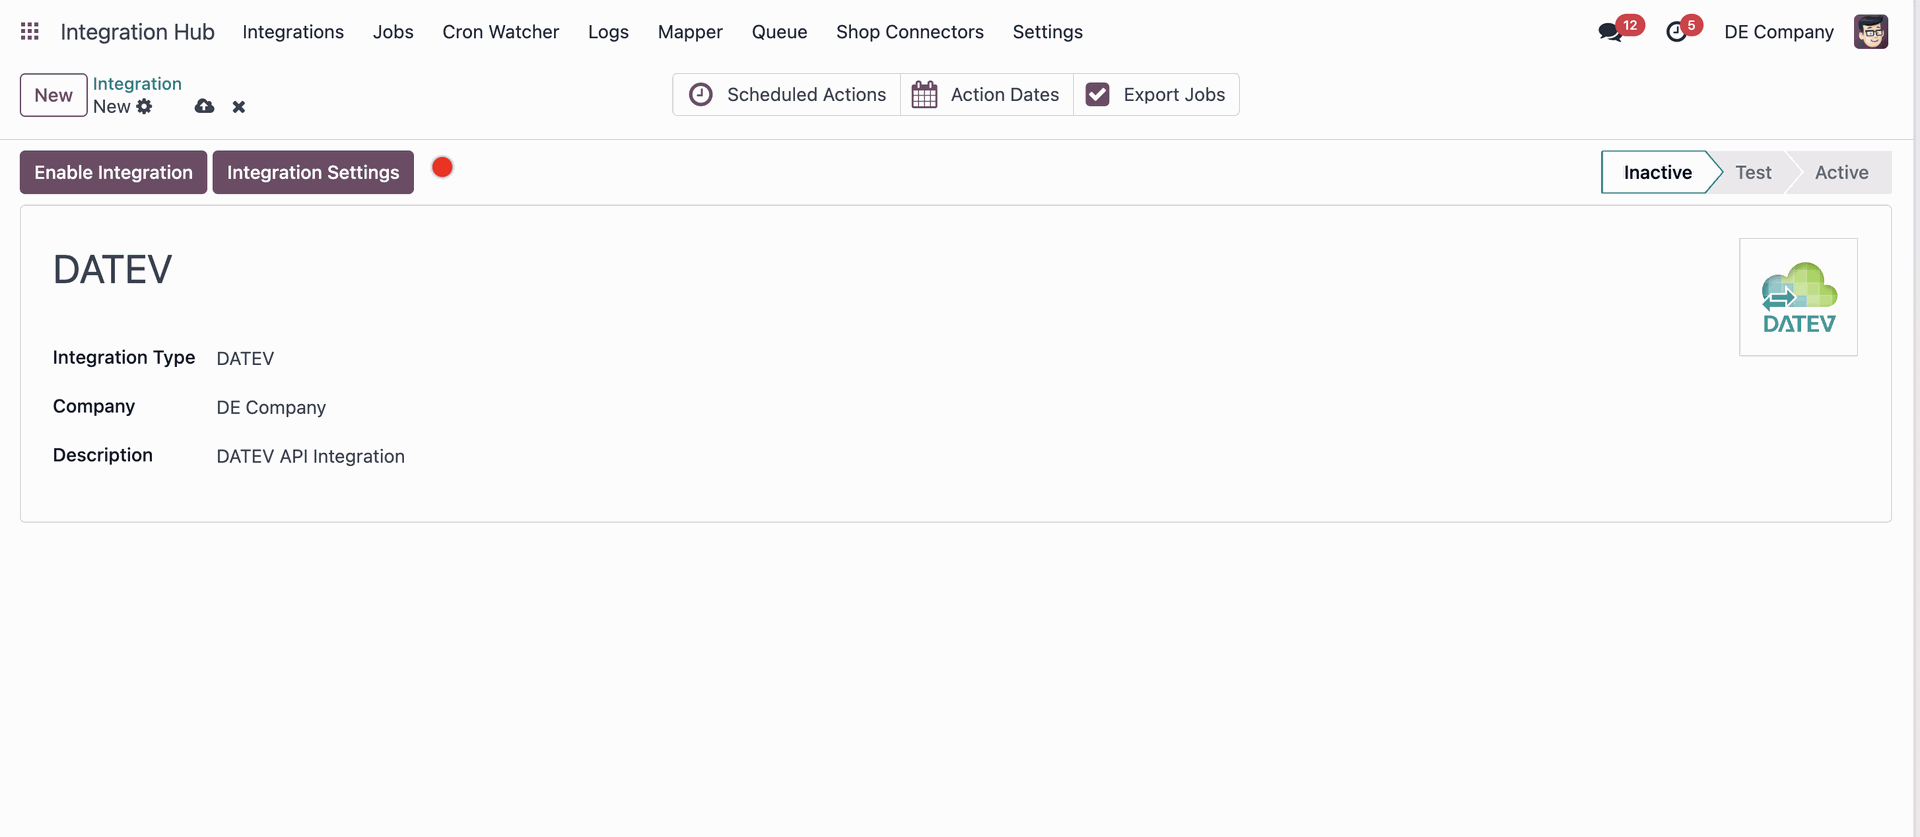Open the gear actions menu beside New

pos(145,107)
